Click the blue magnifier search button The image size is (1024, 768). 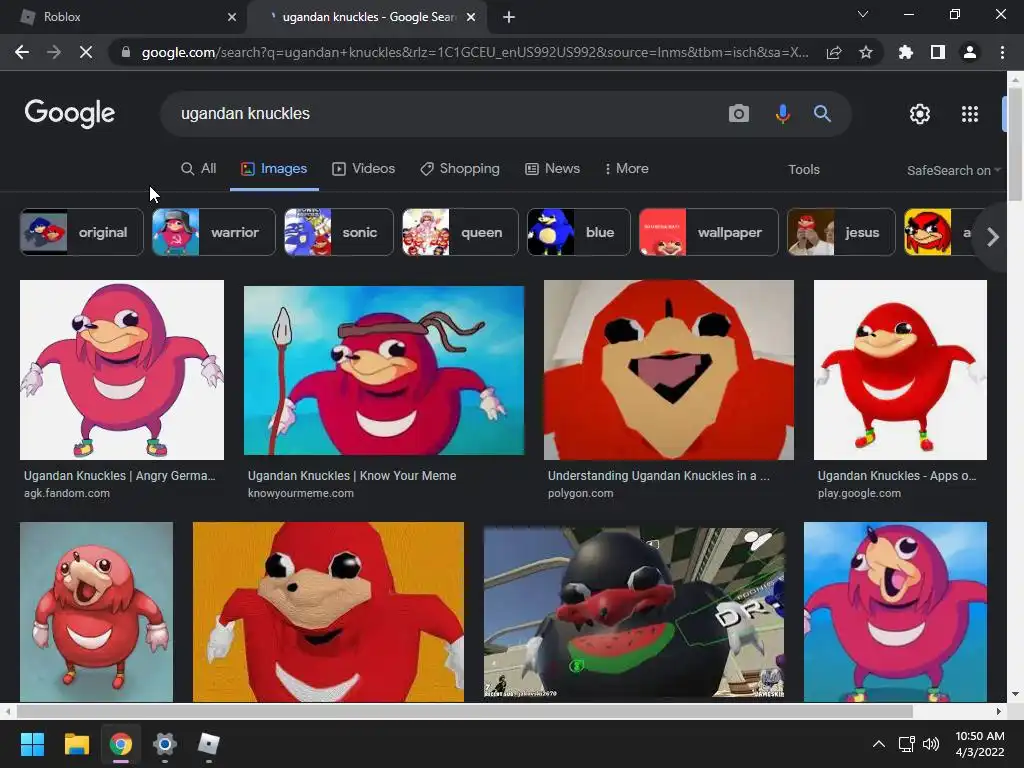[x=822, y=114]
